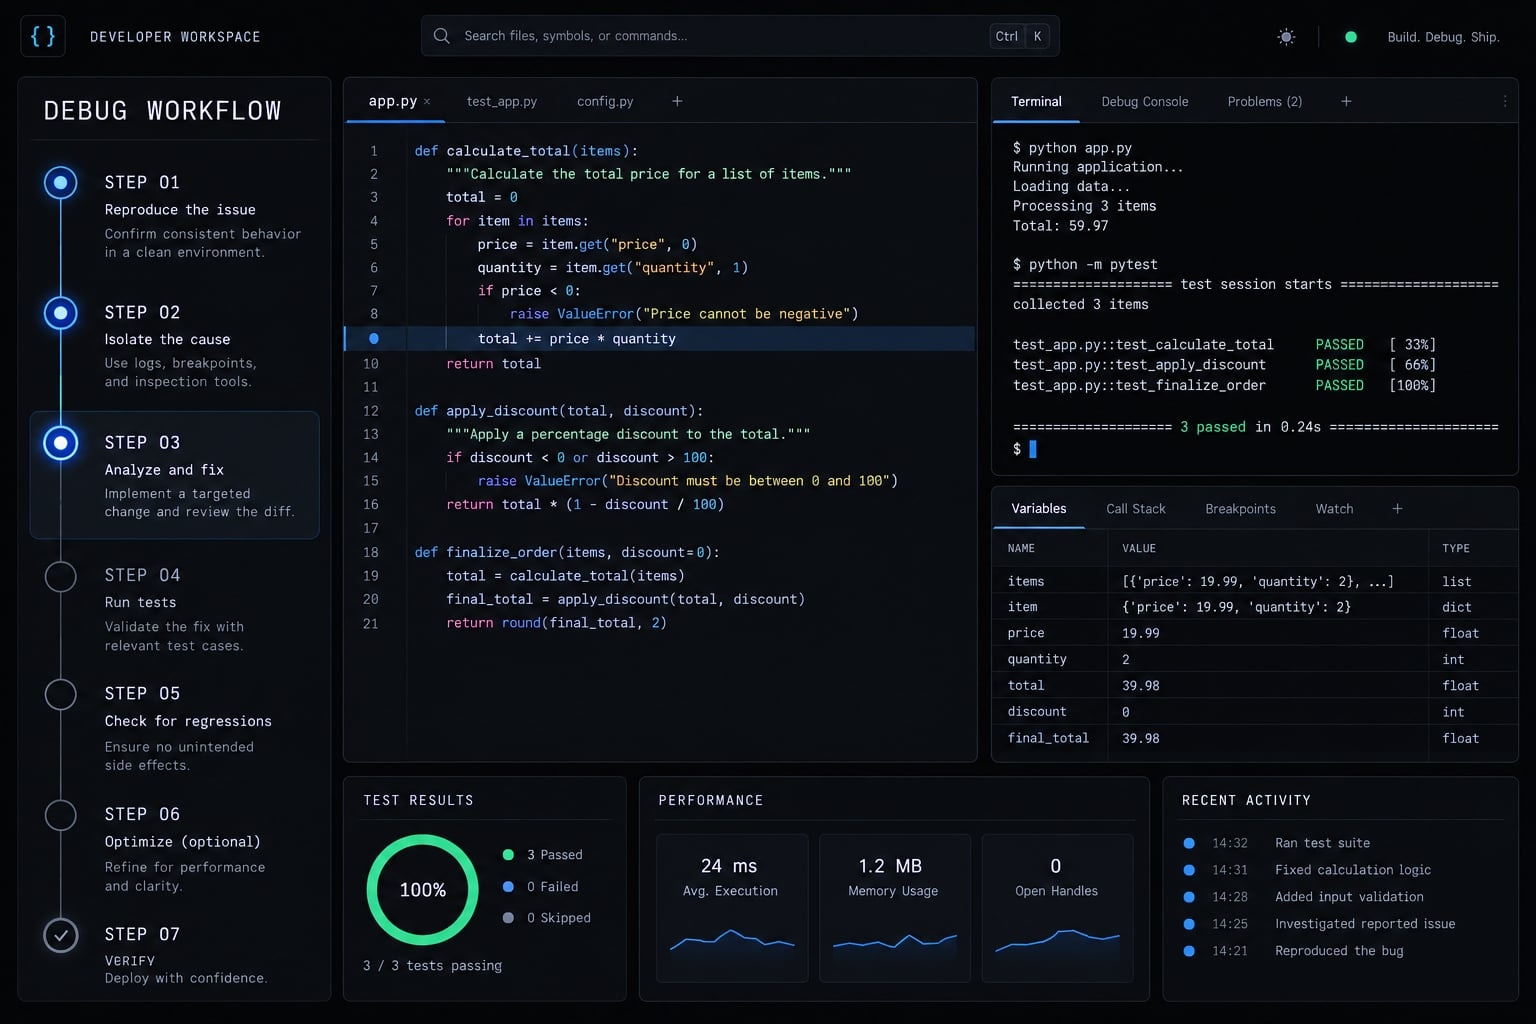Viewport: 1536px width, 1024px height.
Task: Open the Call Stack tab
Action: pos(1136,508)
